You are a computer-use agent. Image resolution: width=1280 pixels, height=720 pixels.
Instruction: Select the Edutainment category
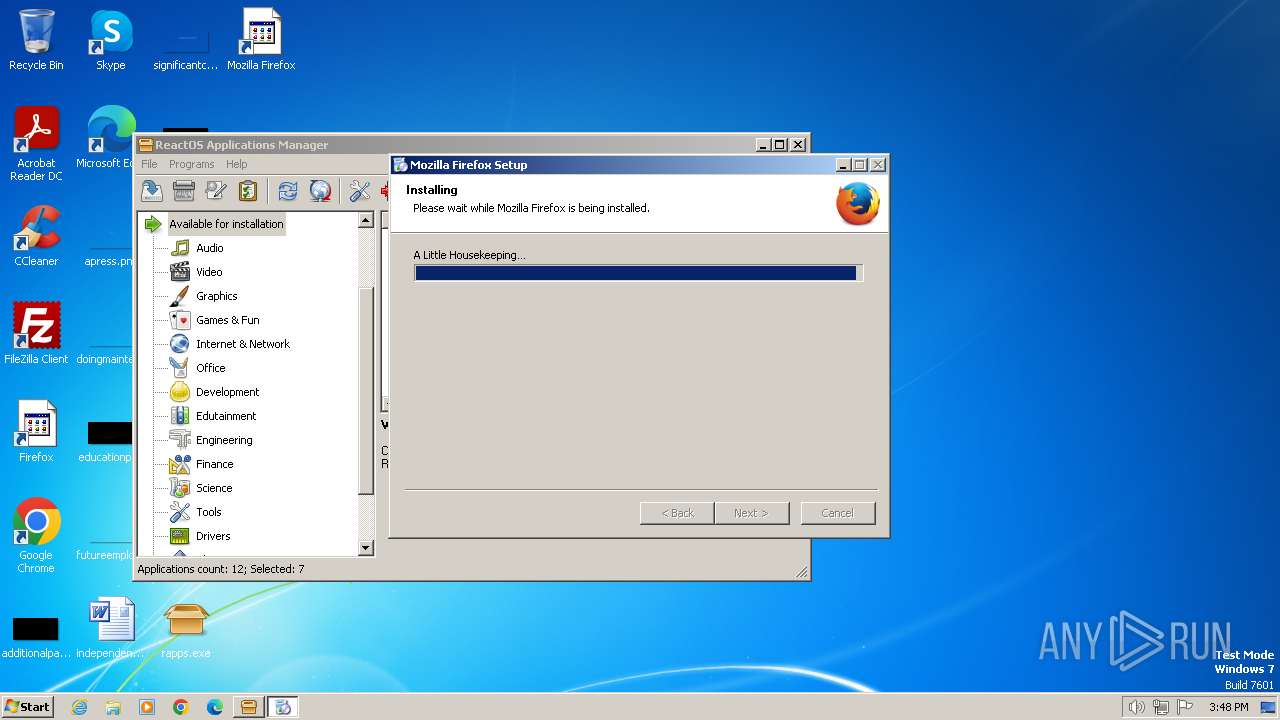[226, 416]
